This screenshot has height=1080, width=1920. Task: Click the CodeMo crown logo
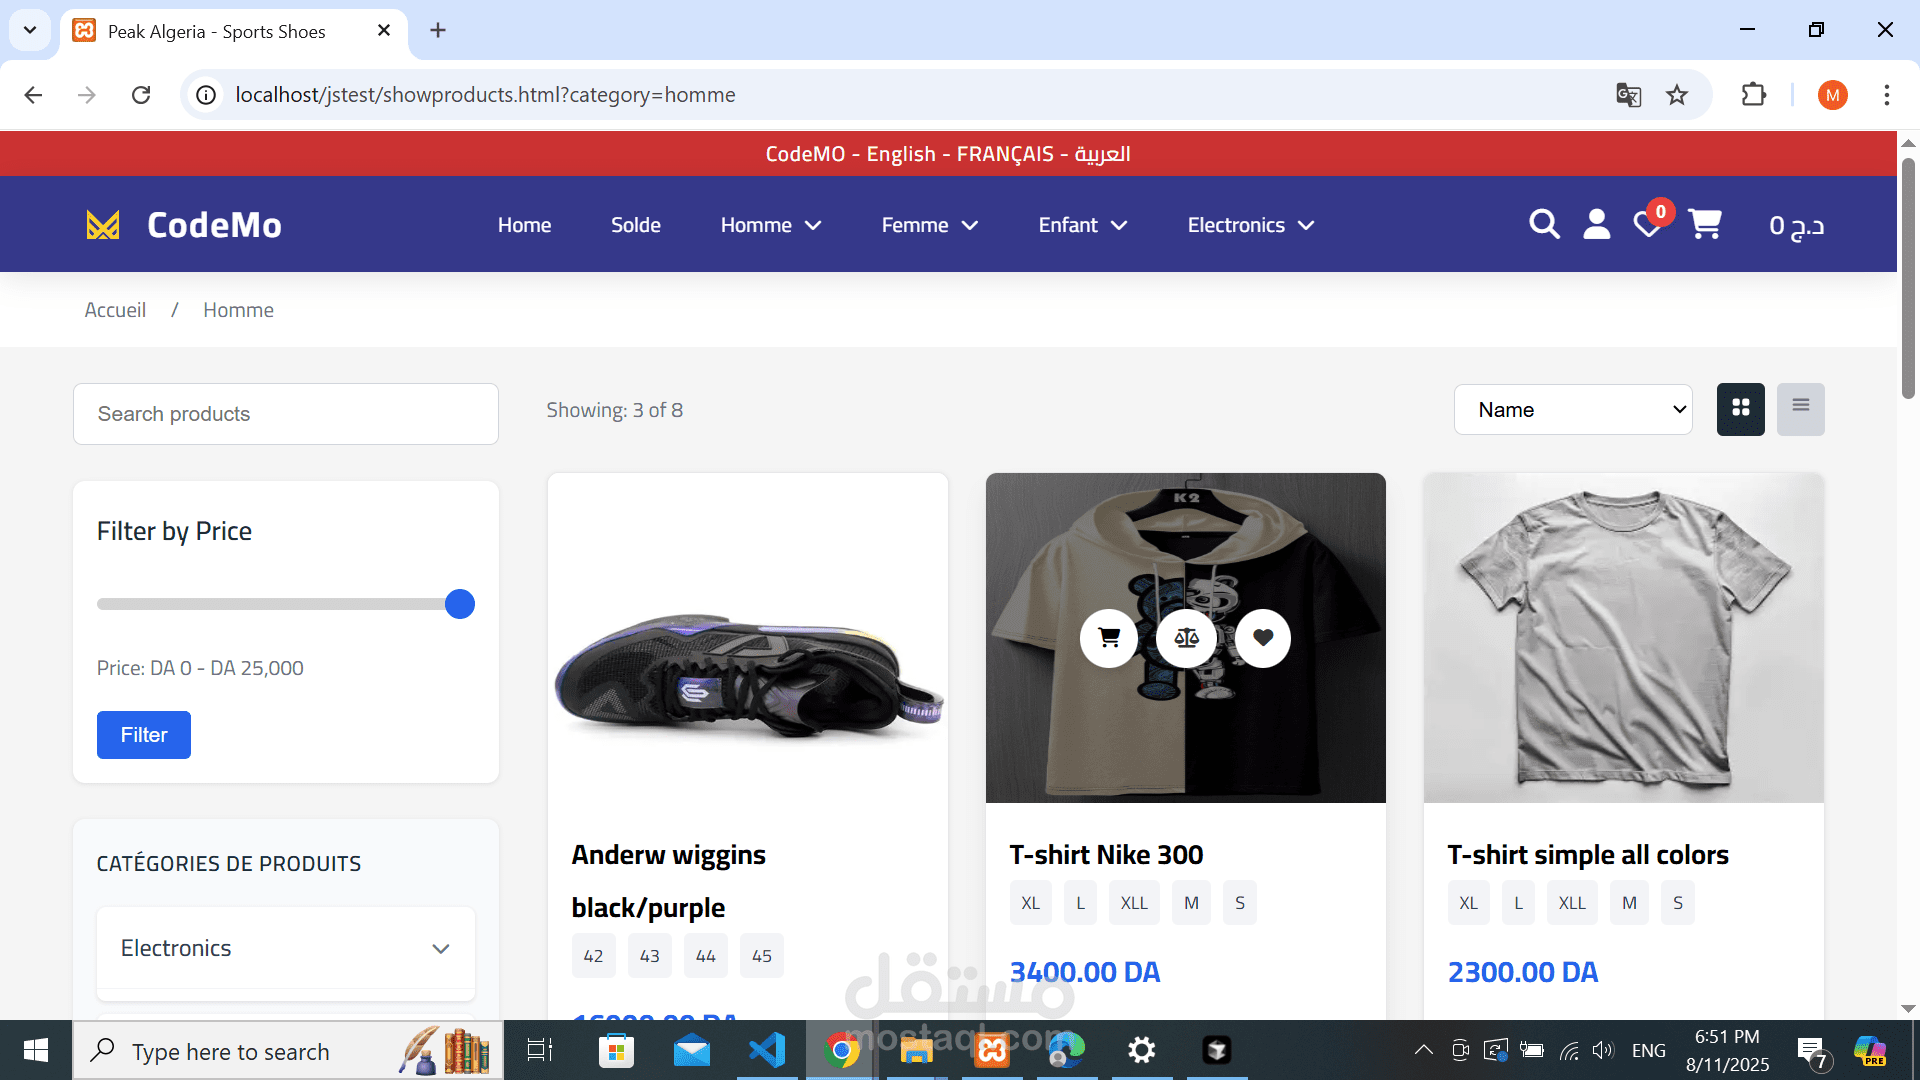[x=103, y=225]
